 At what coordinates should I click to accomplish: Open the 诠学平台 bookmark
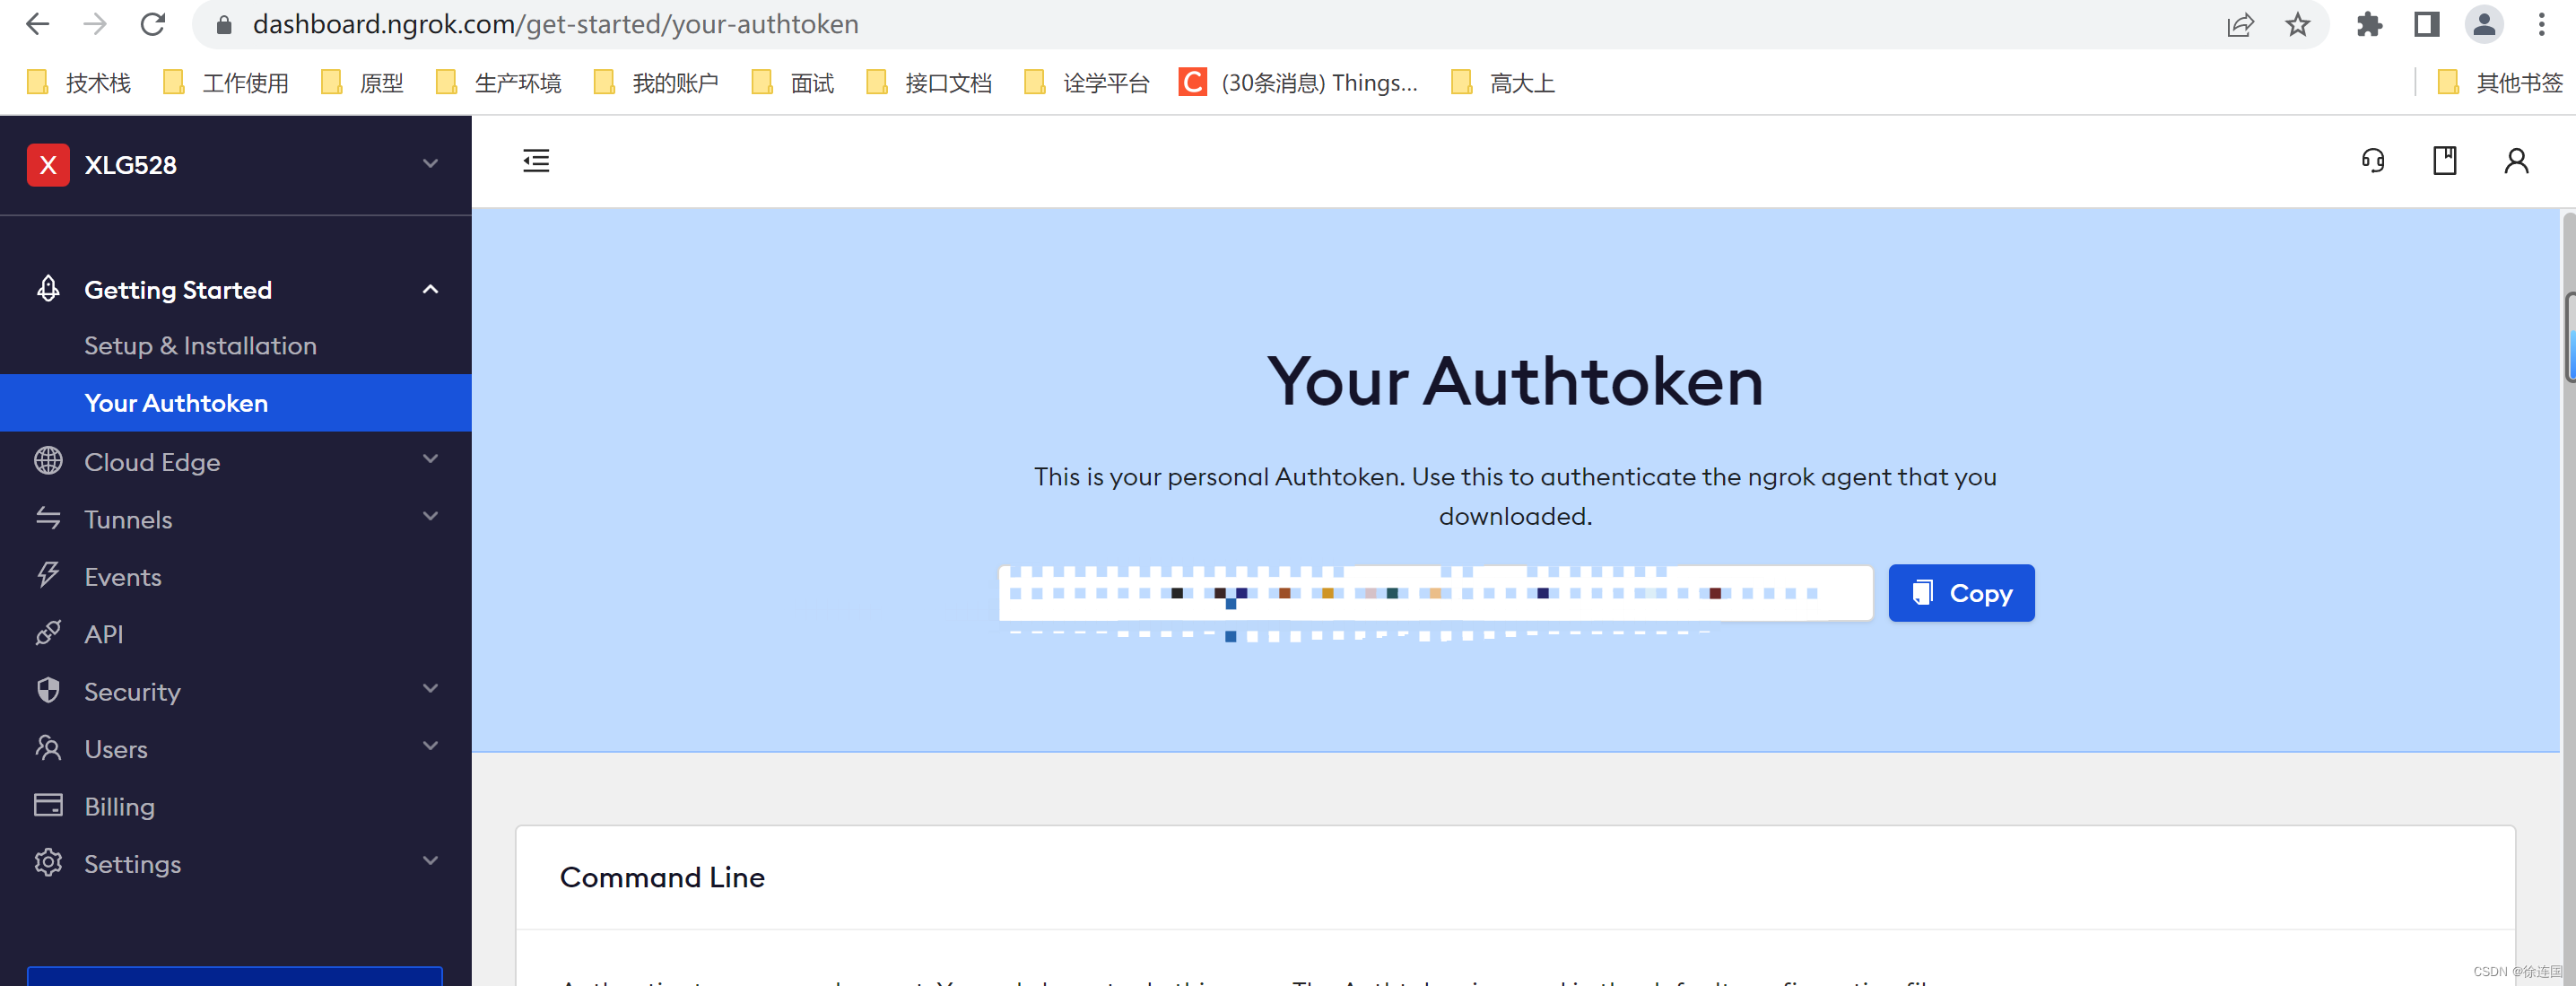pyautogui.click(x=1104, y=83)
